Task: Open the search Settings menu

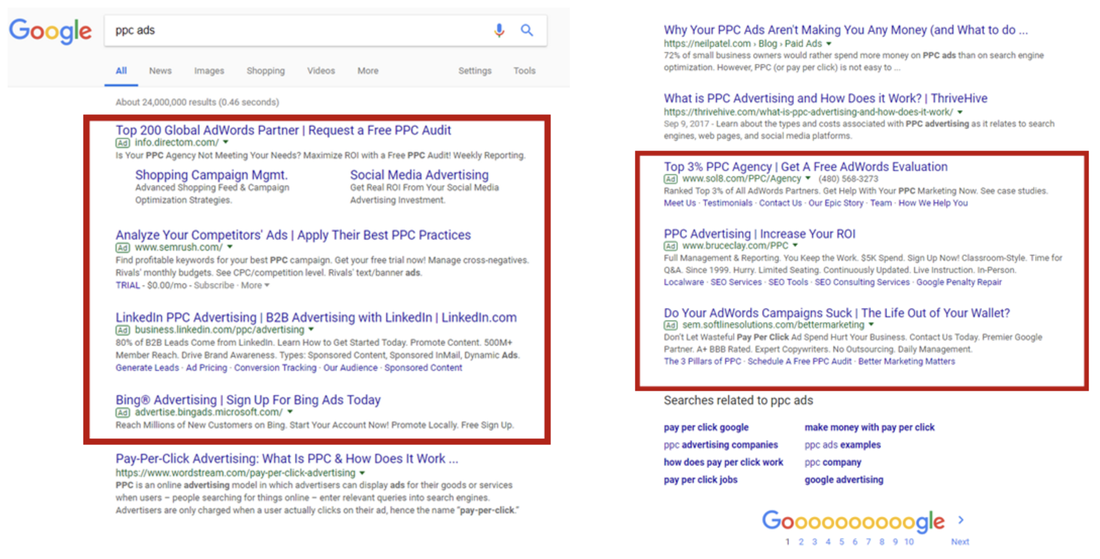Action: [475, 71]
